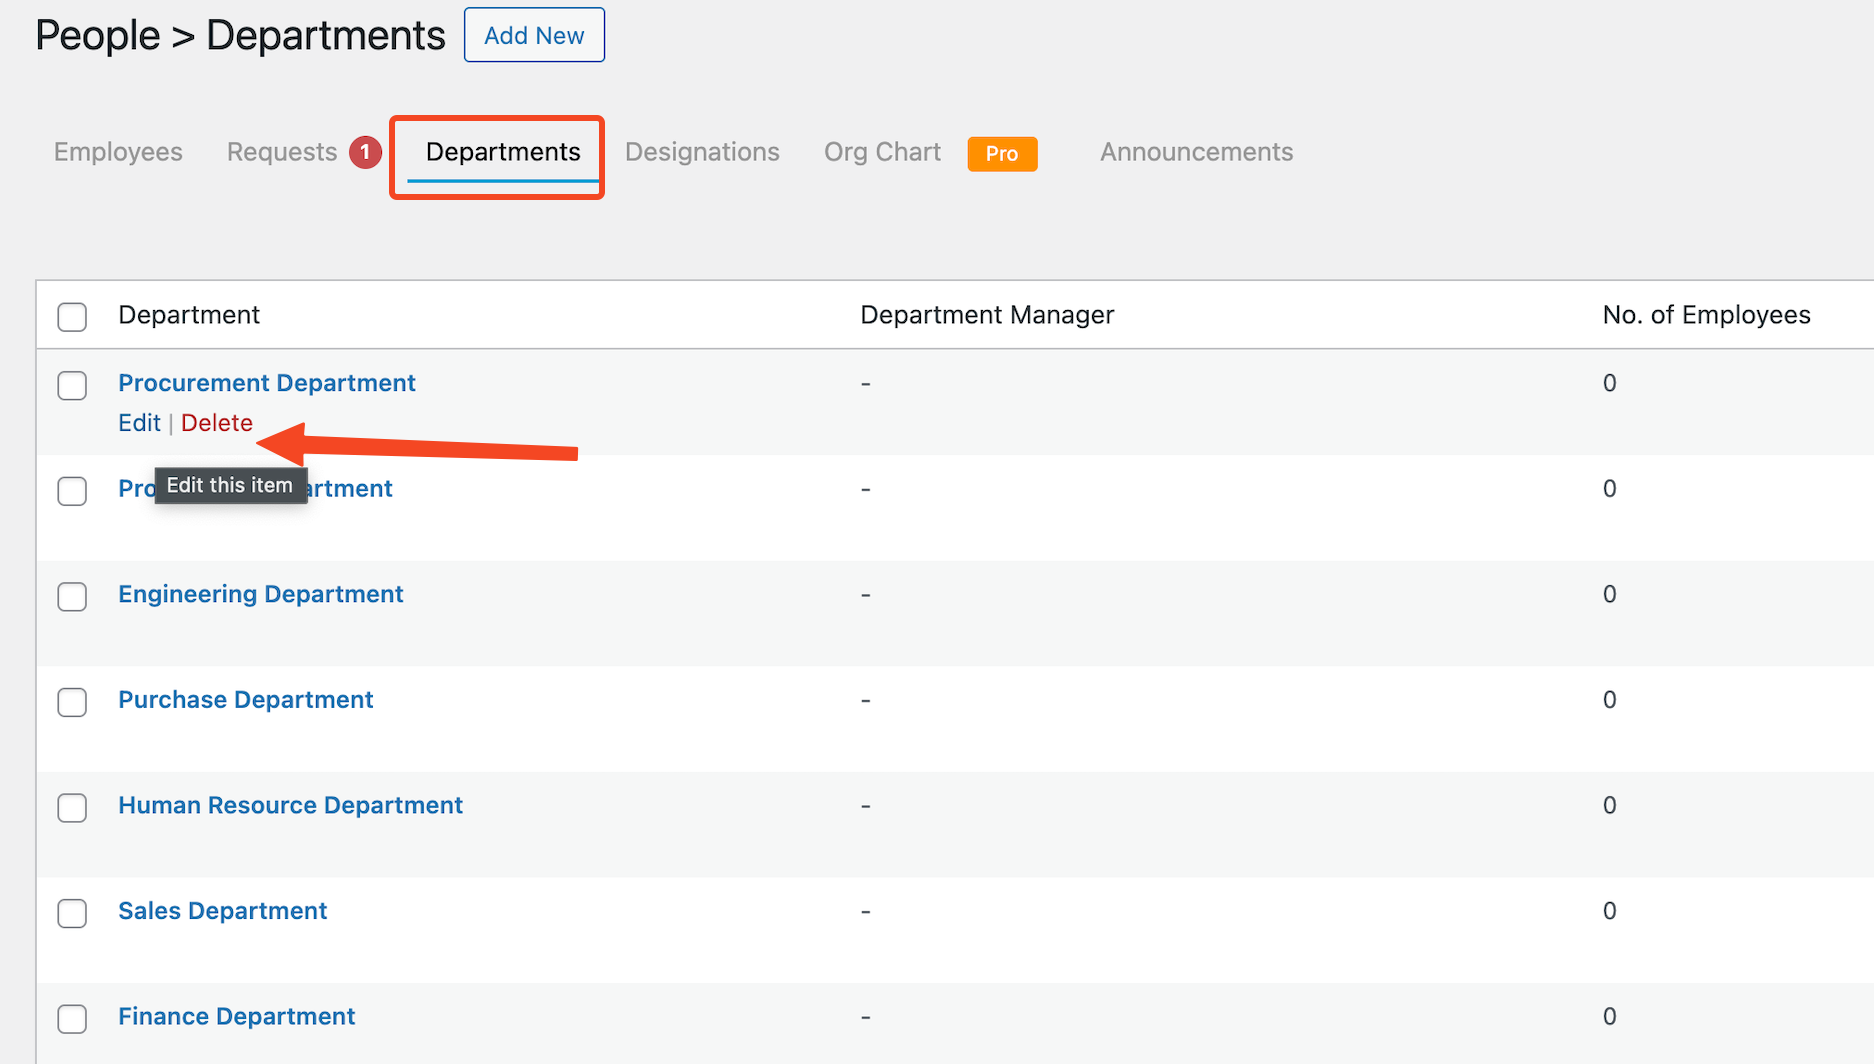Go to the Designations tab
This screenshot has height=1064, width=1874.
click(702, 152)
